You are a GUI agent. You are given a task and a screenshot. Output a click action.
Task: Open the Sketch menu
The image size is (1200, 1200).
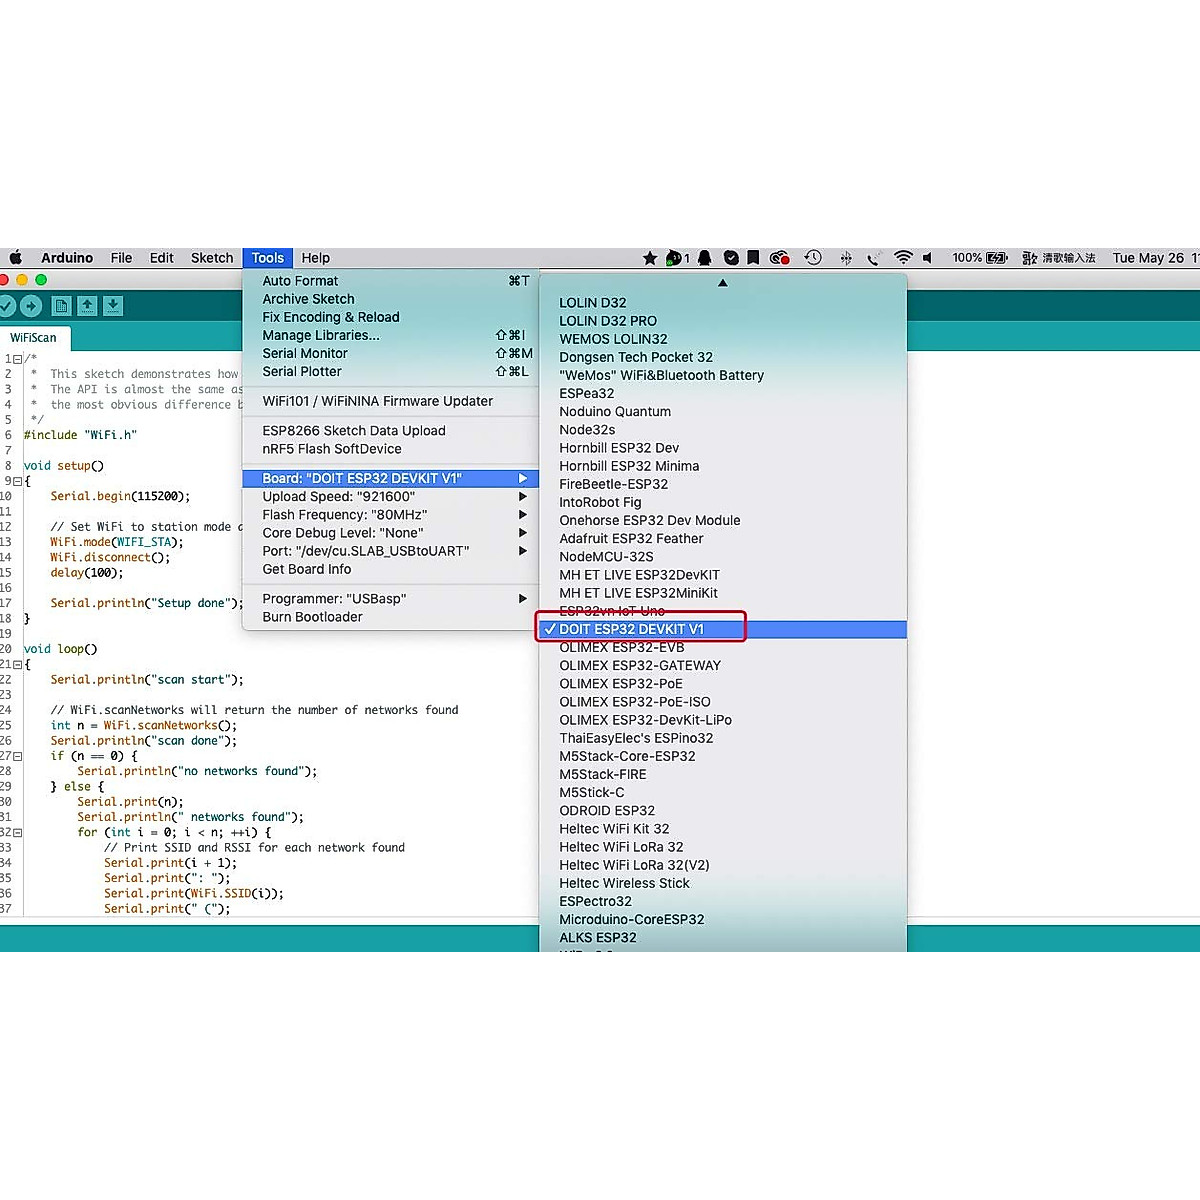tap(212, 258)
